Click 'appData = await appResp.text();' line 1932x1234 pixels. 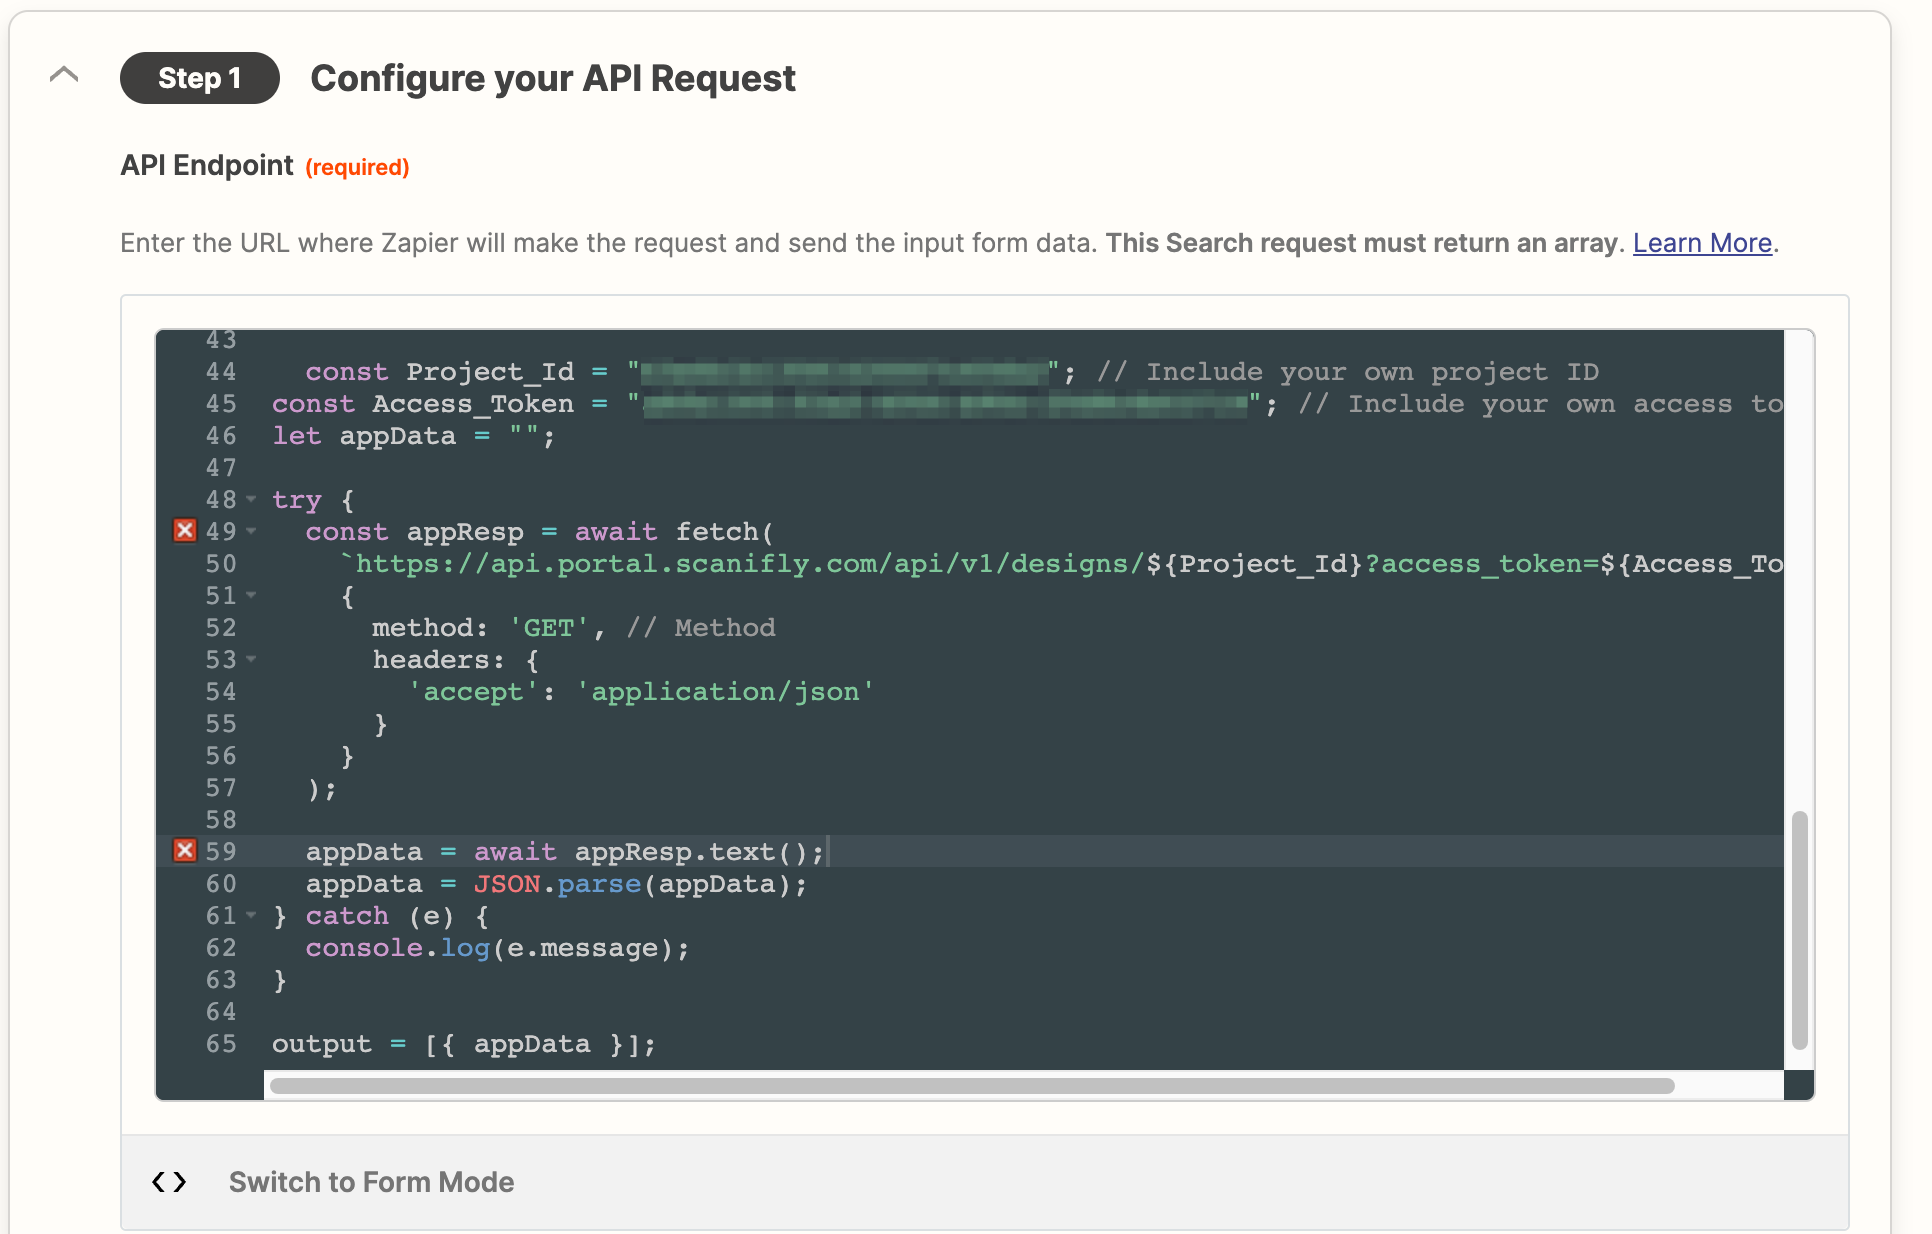pos(565,852)
